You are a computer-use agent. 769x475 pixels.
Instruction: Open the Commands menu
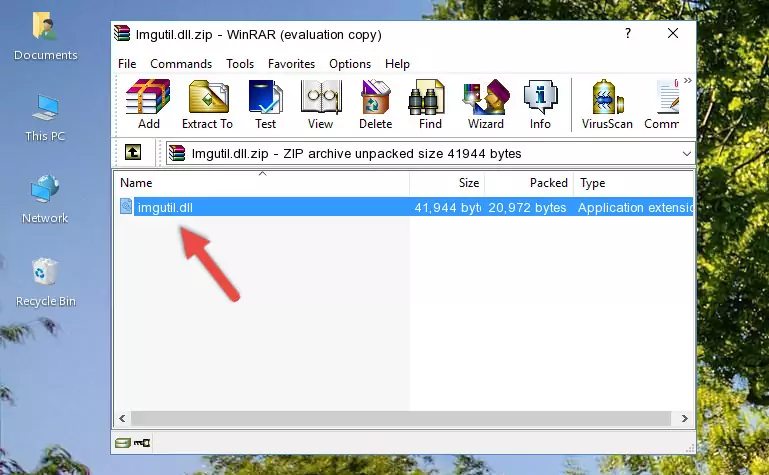pyautogui.click(x=181, y=64)
